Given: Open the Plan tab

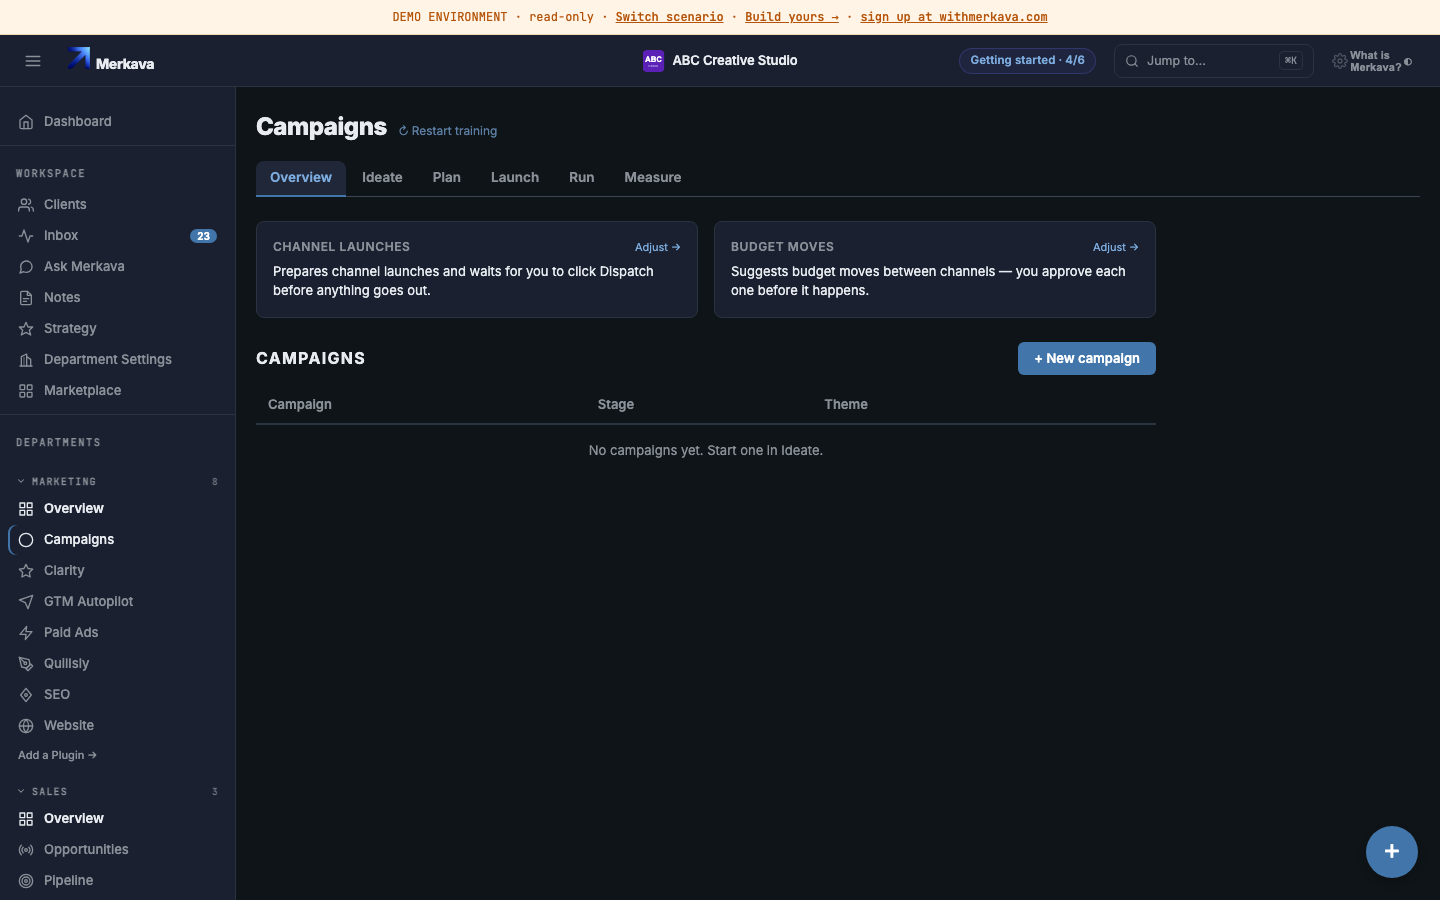Looking at the screenshot, I should click(447, 178).
